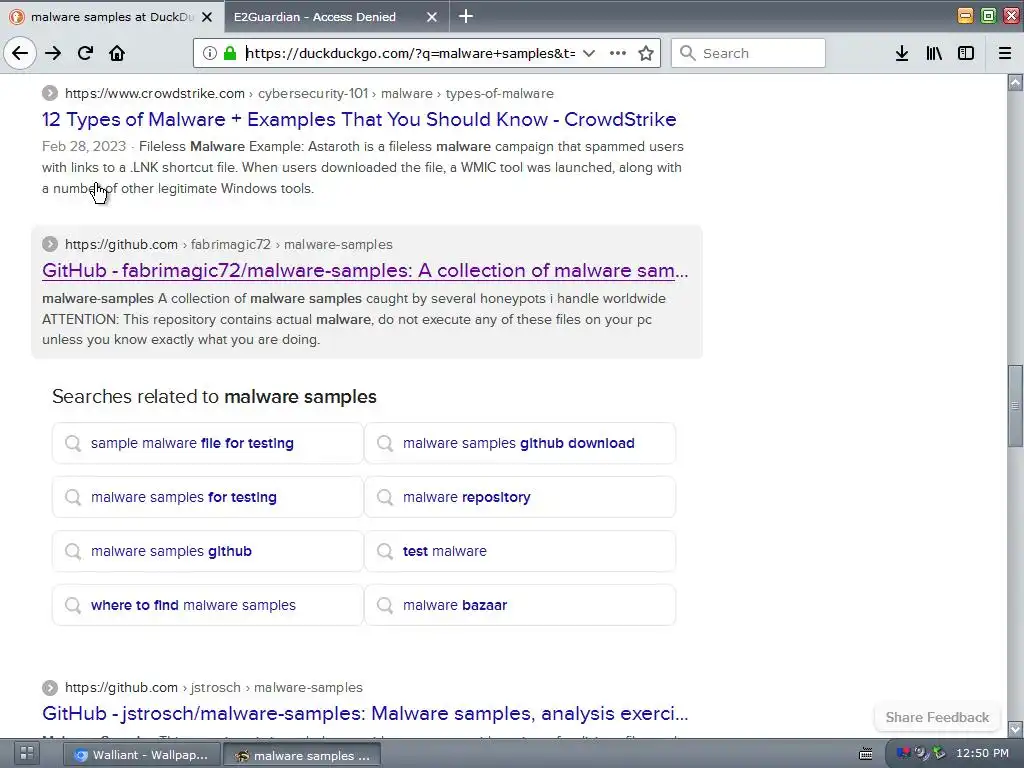Image resolution: width=1024 pixels, height=768 pixels.
Task: Focus the browser Search box
Action: pos(748,53)
